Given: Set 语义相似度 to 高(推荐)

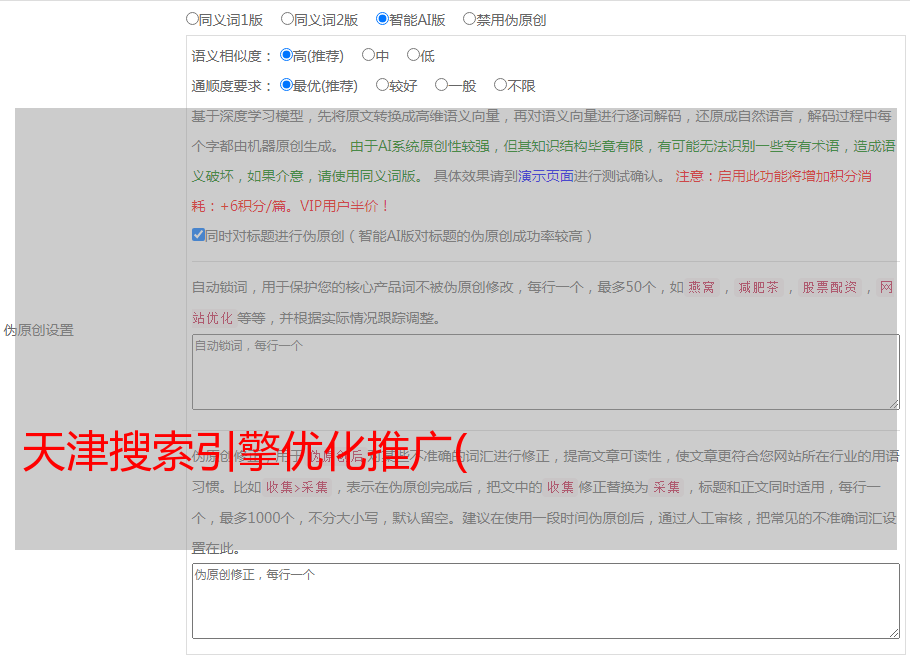Looking at the screenshot, I should (x=286, y=56).
